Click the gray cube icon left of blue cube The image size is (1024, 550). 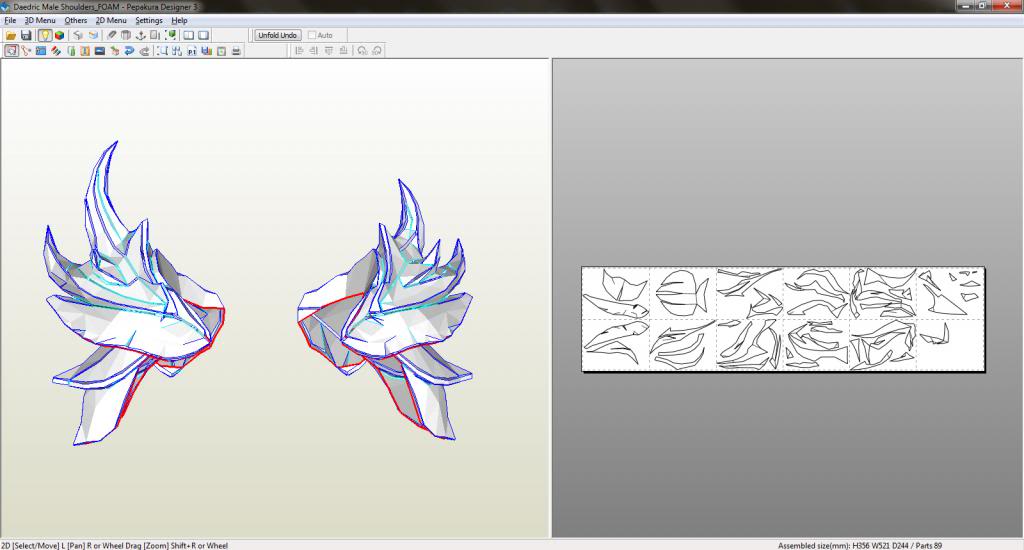point(78,35)
